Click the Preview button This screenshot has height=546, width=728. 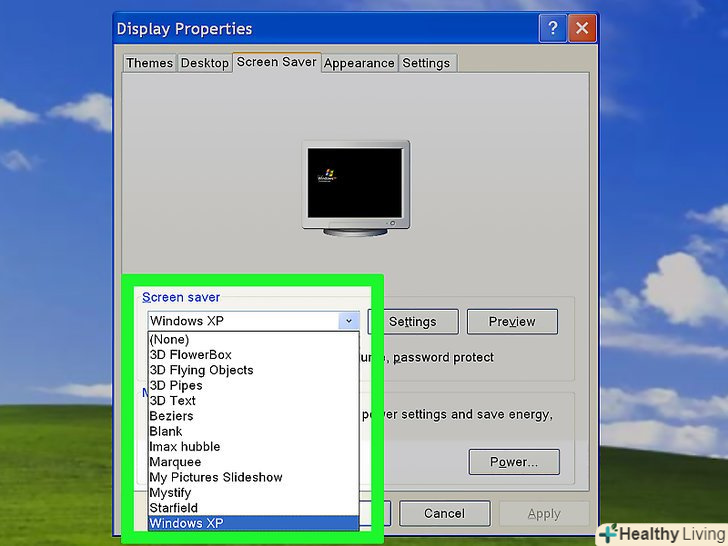click(x=512, y=322)
